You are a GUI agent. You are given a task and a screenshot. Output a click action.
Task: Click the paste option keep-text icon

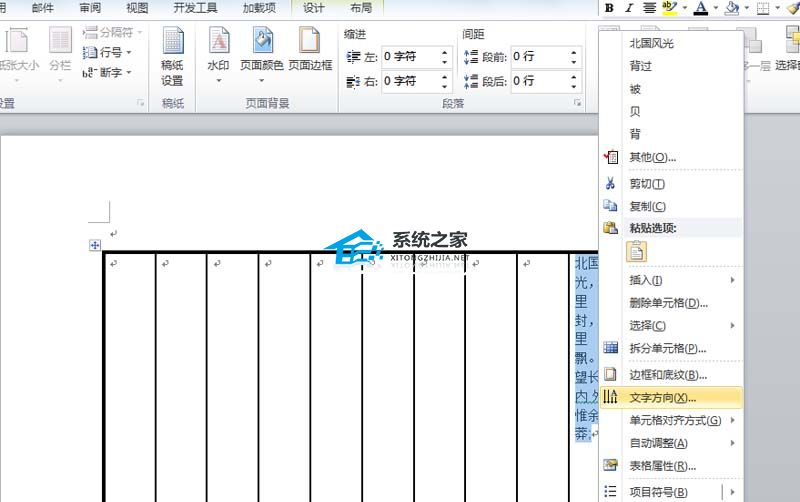pyautogui.click(x=636, y=252)
